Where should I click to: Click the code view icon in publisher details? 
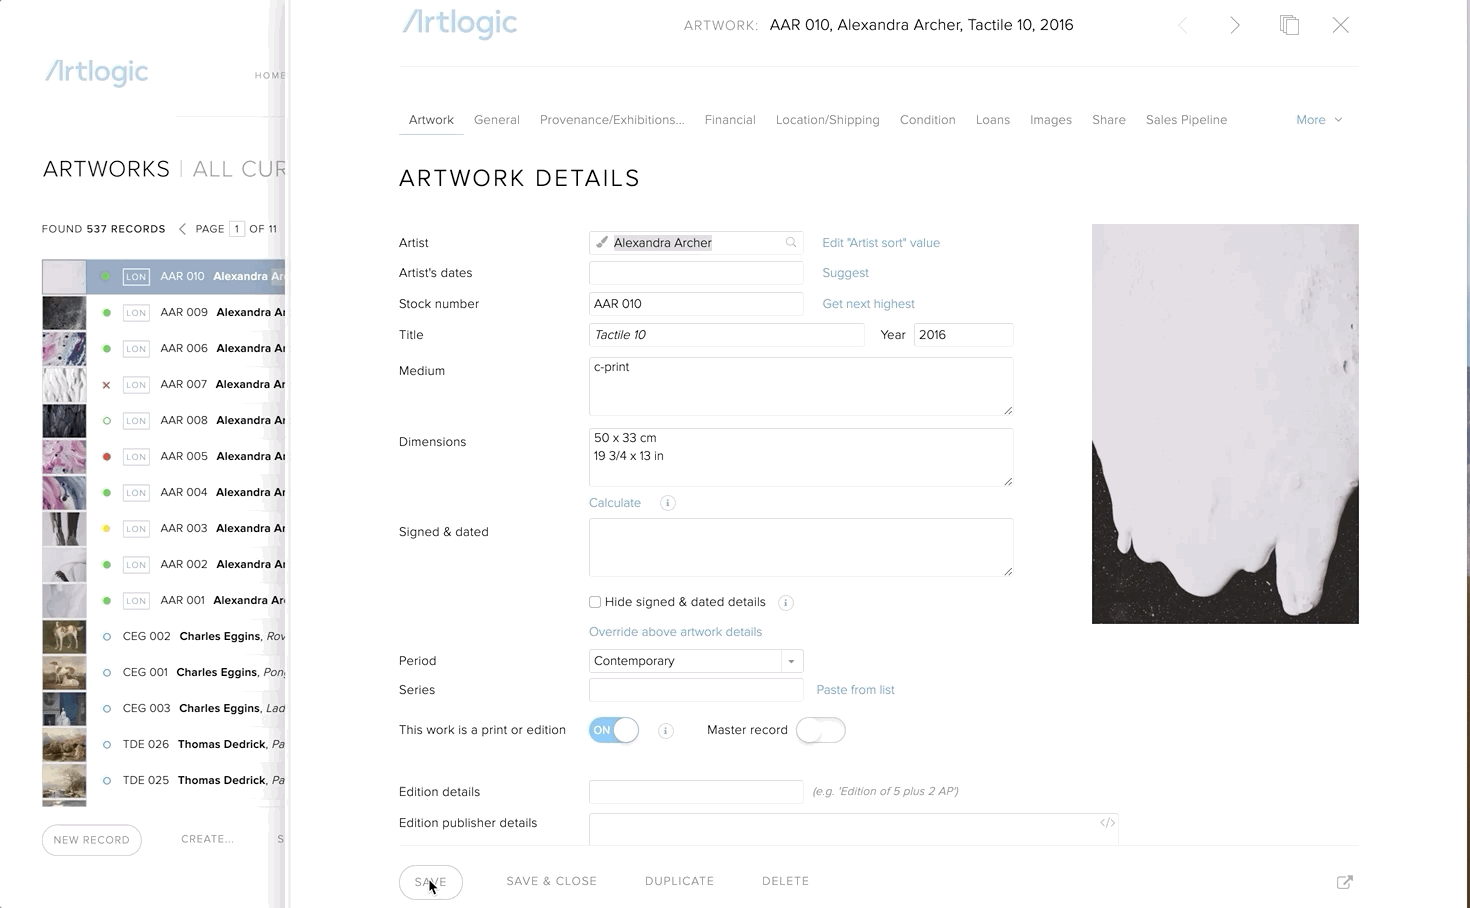[x=1107, y=823]
